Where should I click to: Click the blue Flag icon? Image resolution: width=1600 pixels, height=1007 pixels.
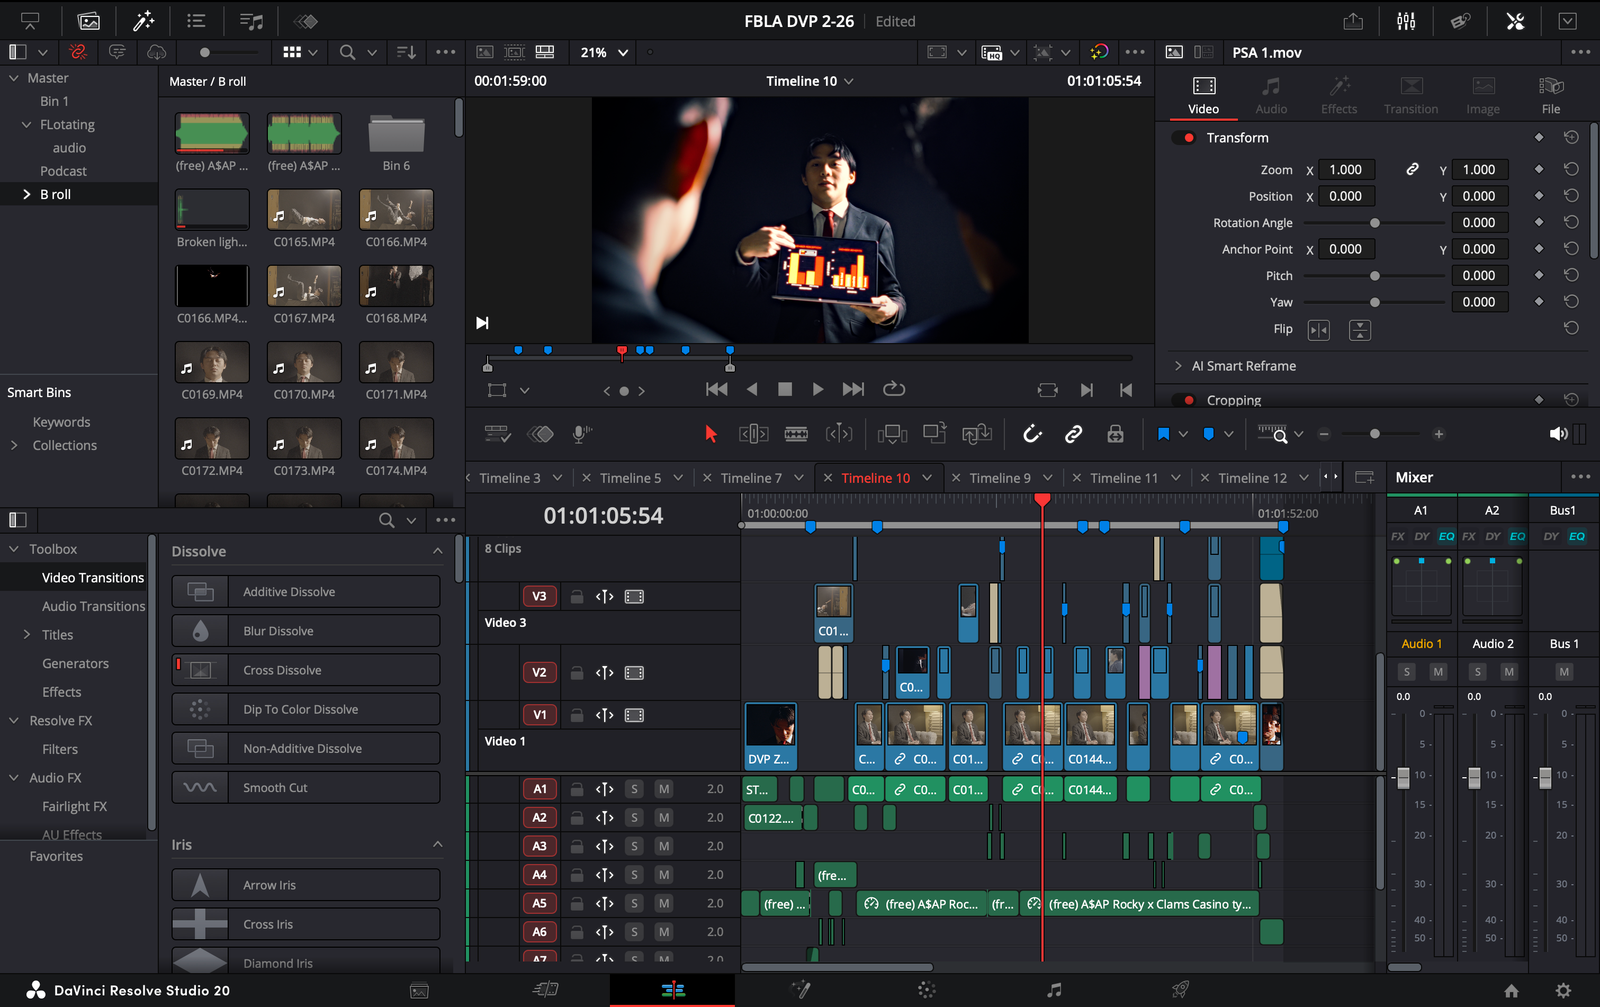pyautogui.click(x=1163, y=434)
